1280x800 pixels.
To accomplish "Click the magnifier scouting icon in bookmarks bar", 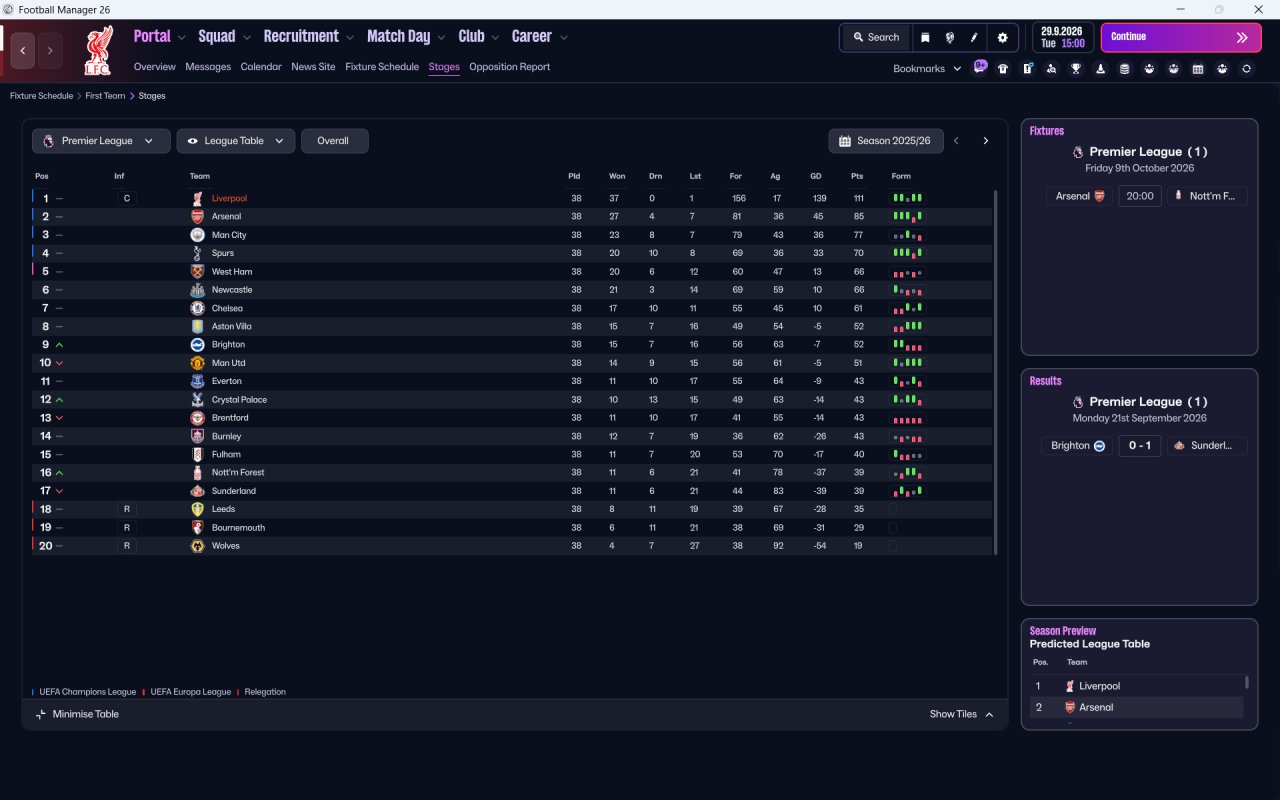I will (x=1051, y=69).
